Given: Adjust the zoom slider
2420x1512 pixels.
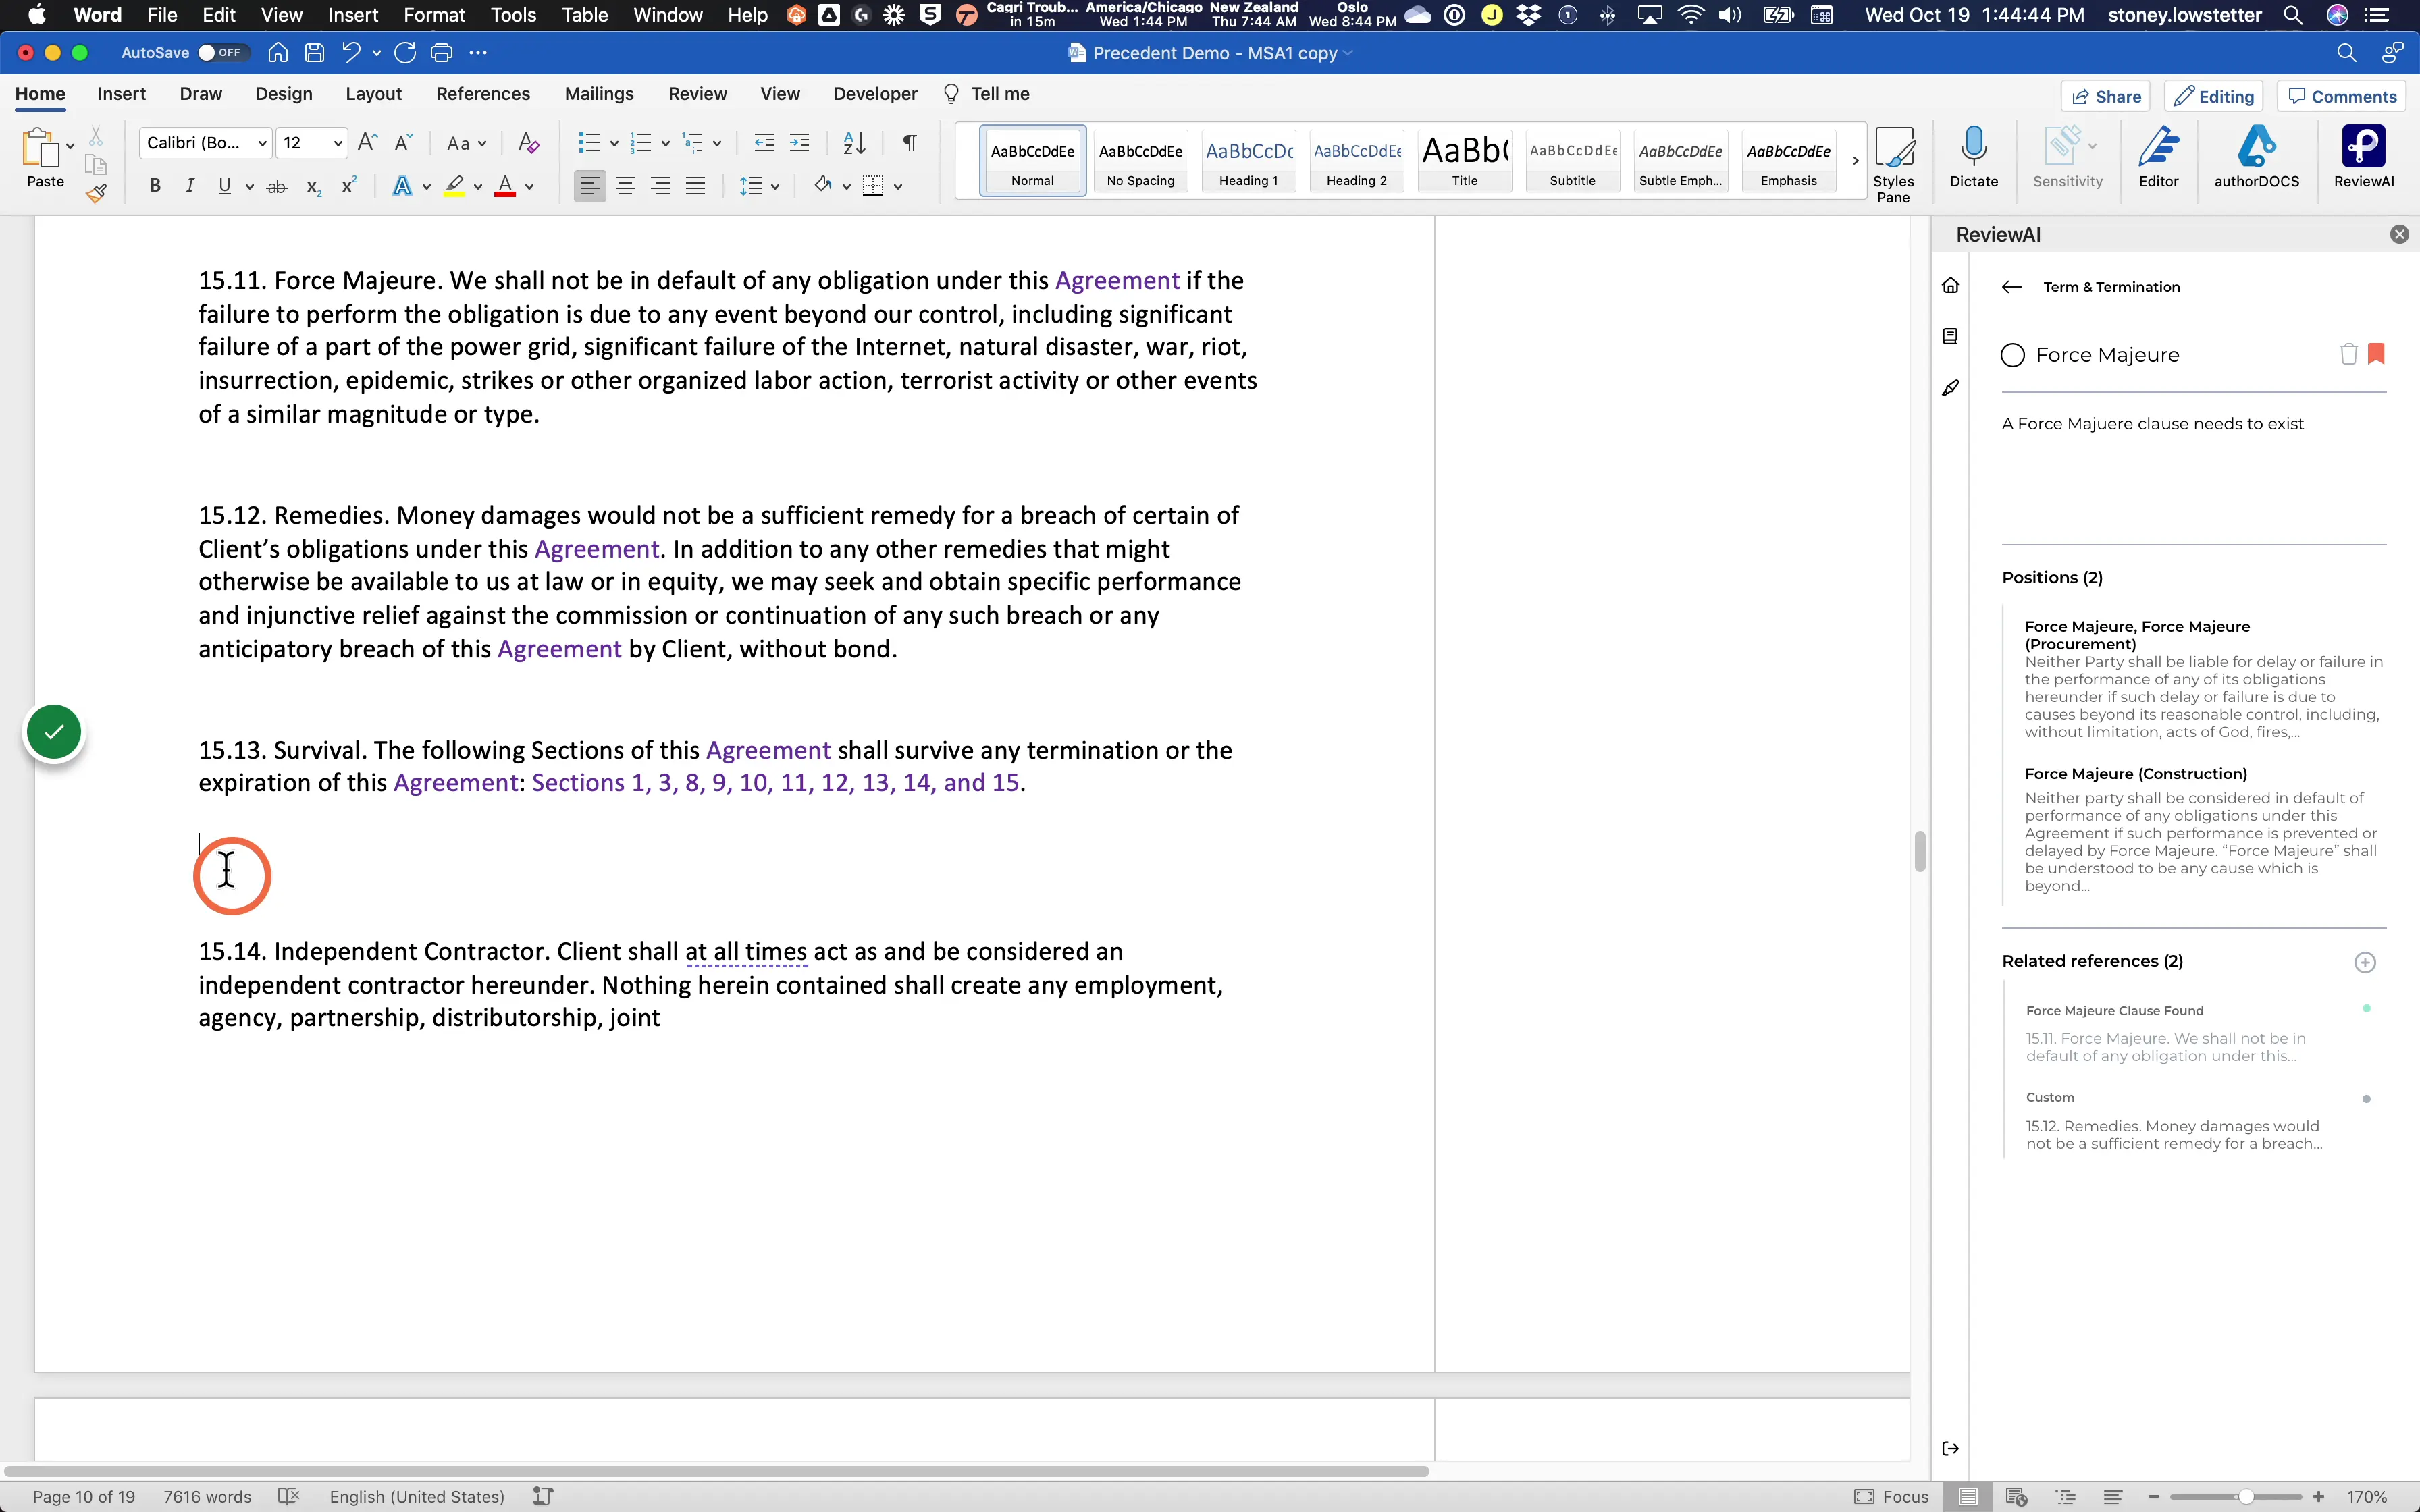Looking at the screenshot, I should [2246, 1497].
